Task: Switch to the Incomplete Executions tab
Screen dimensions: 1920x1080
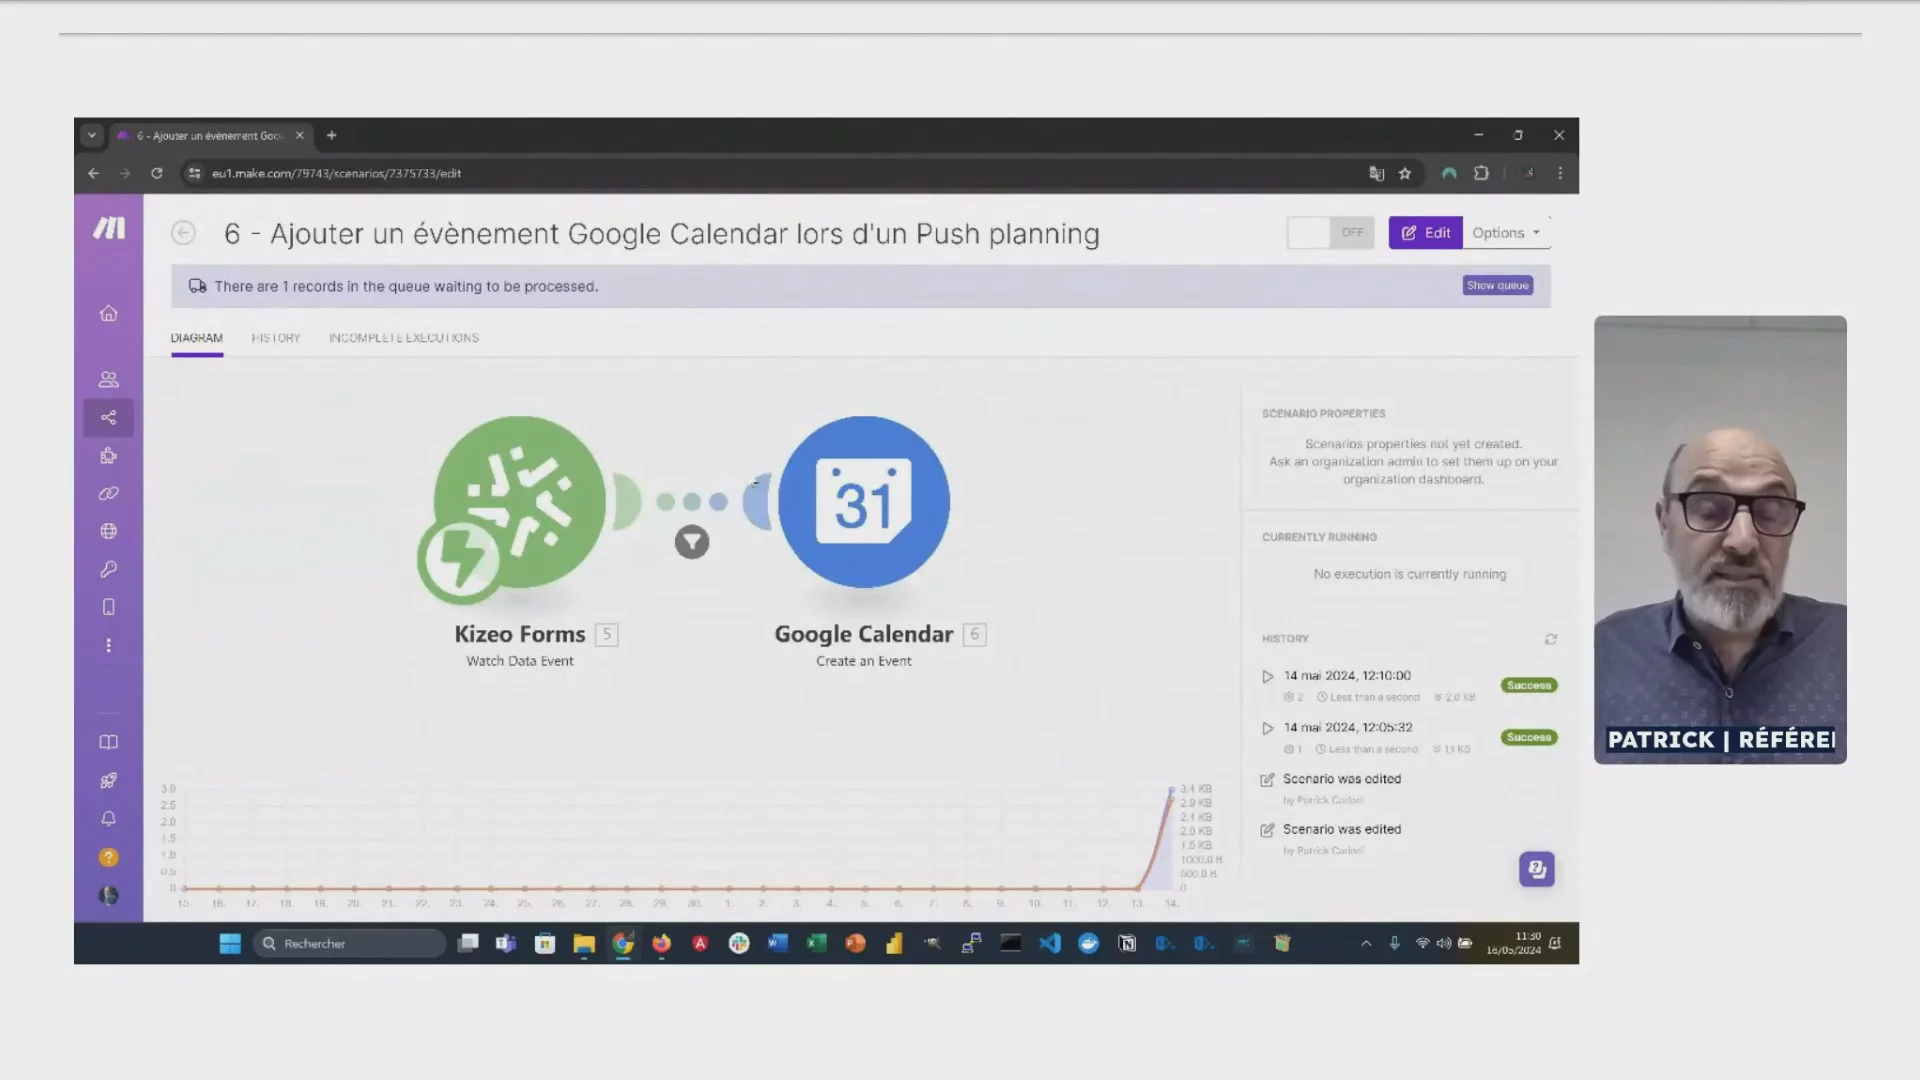Action: 403,338
